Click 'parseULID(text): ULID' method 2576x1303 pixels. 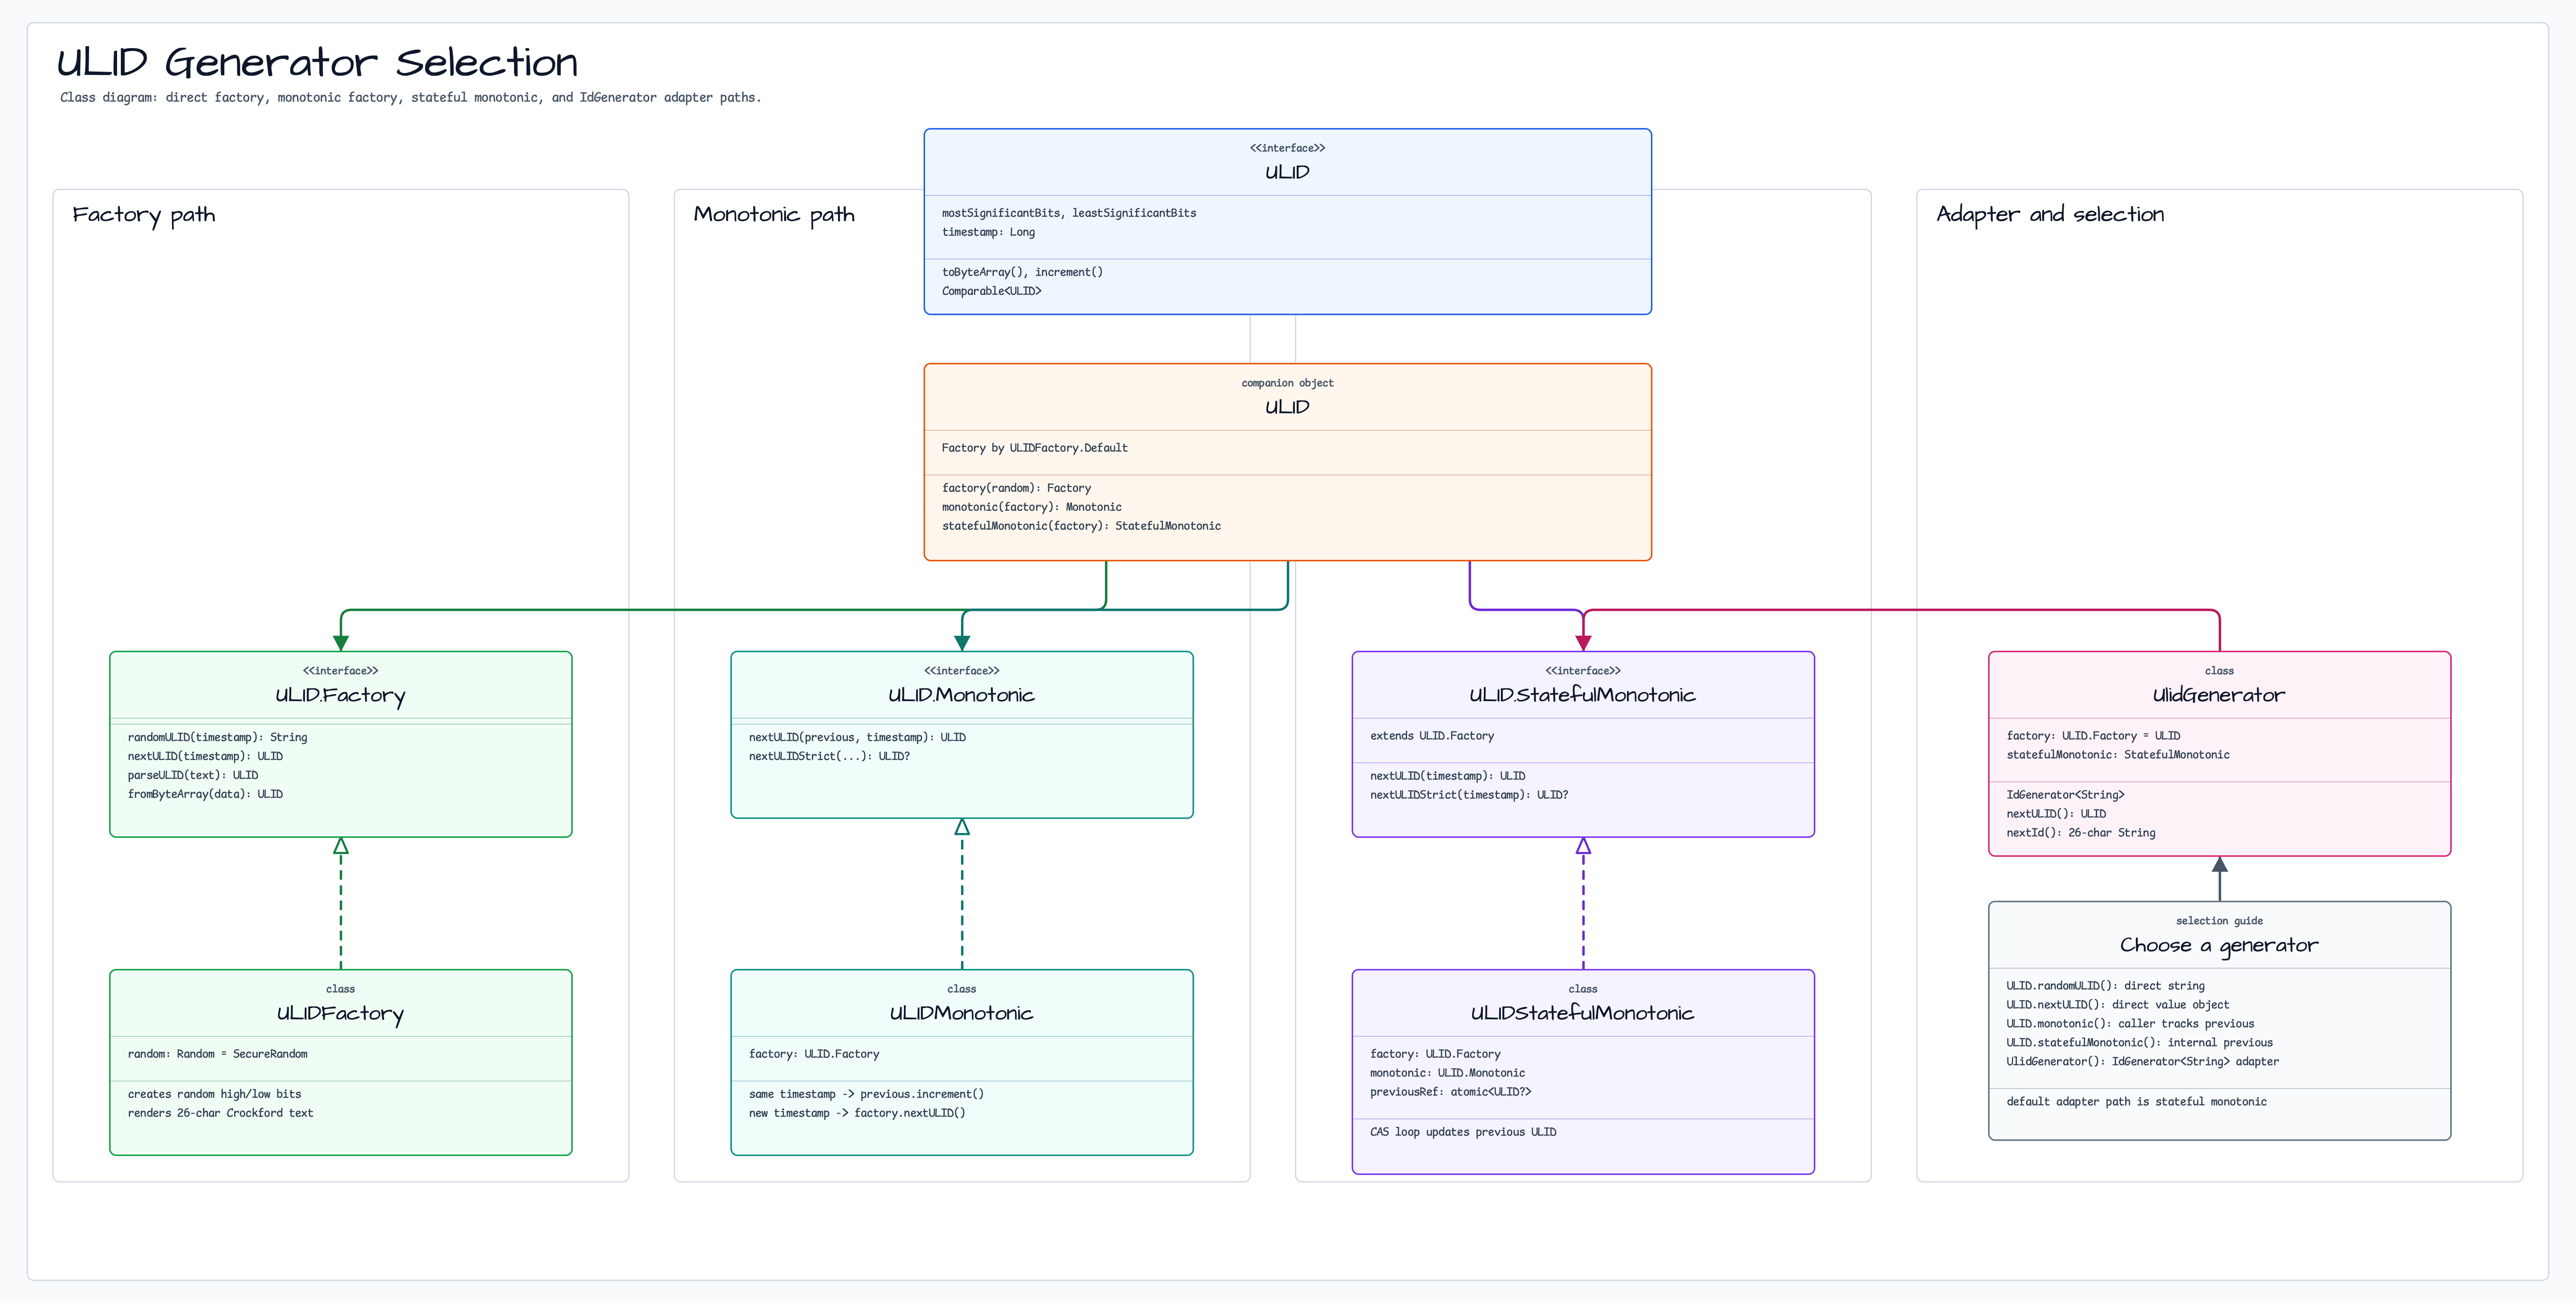point(193,775)
